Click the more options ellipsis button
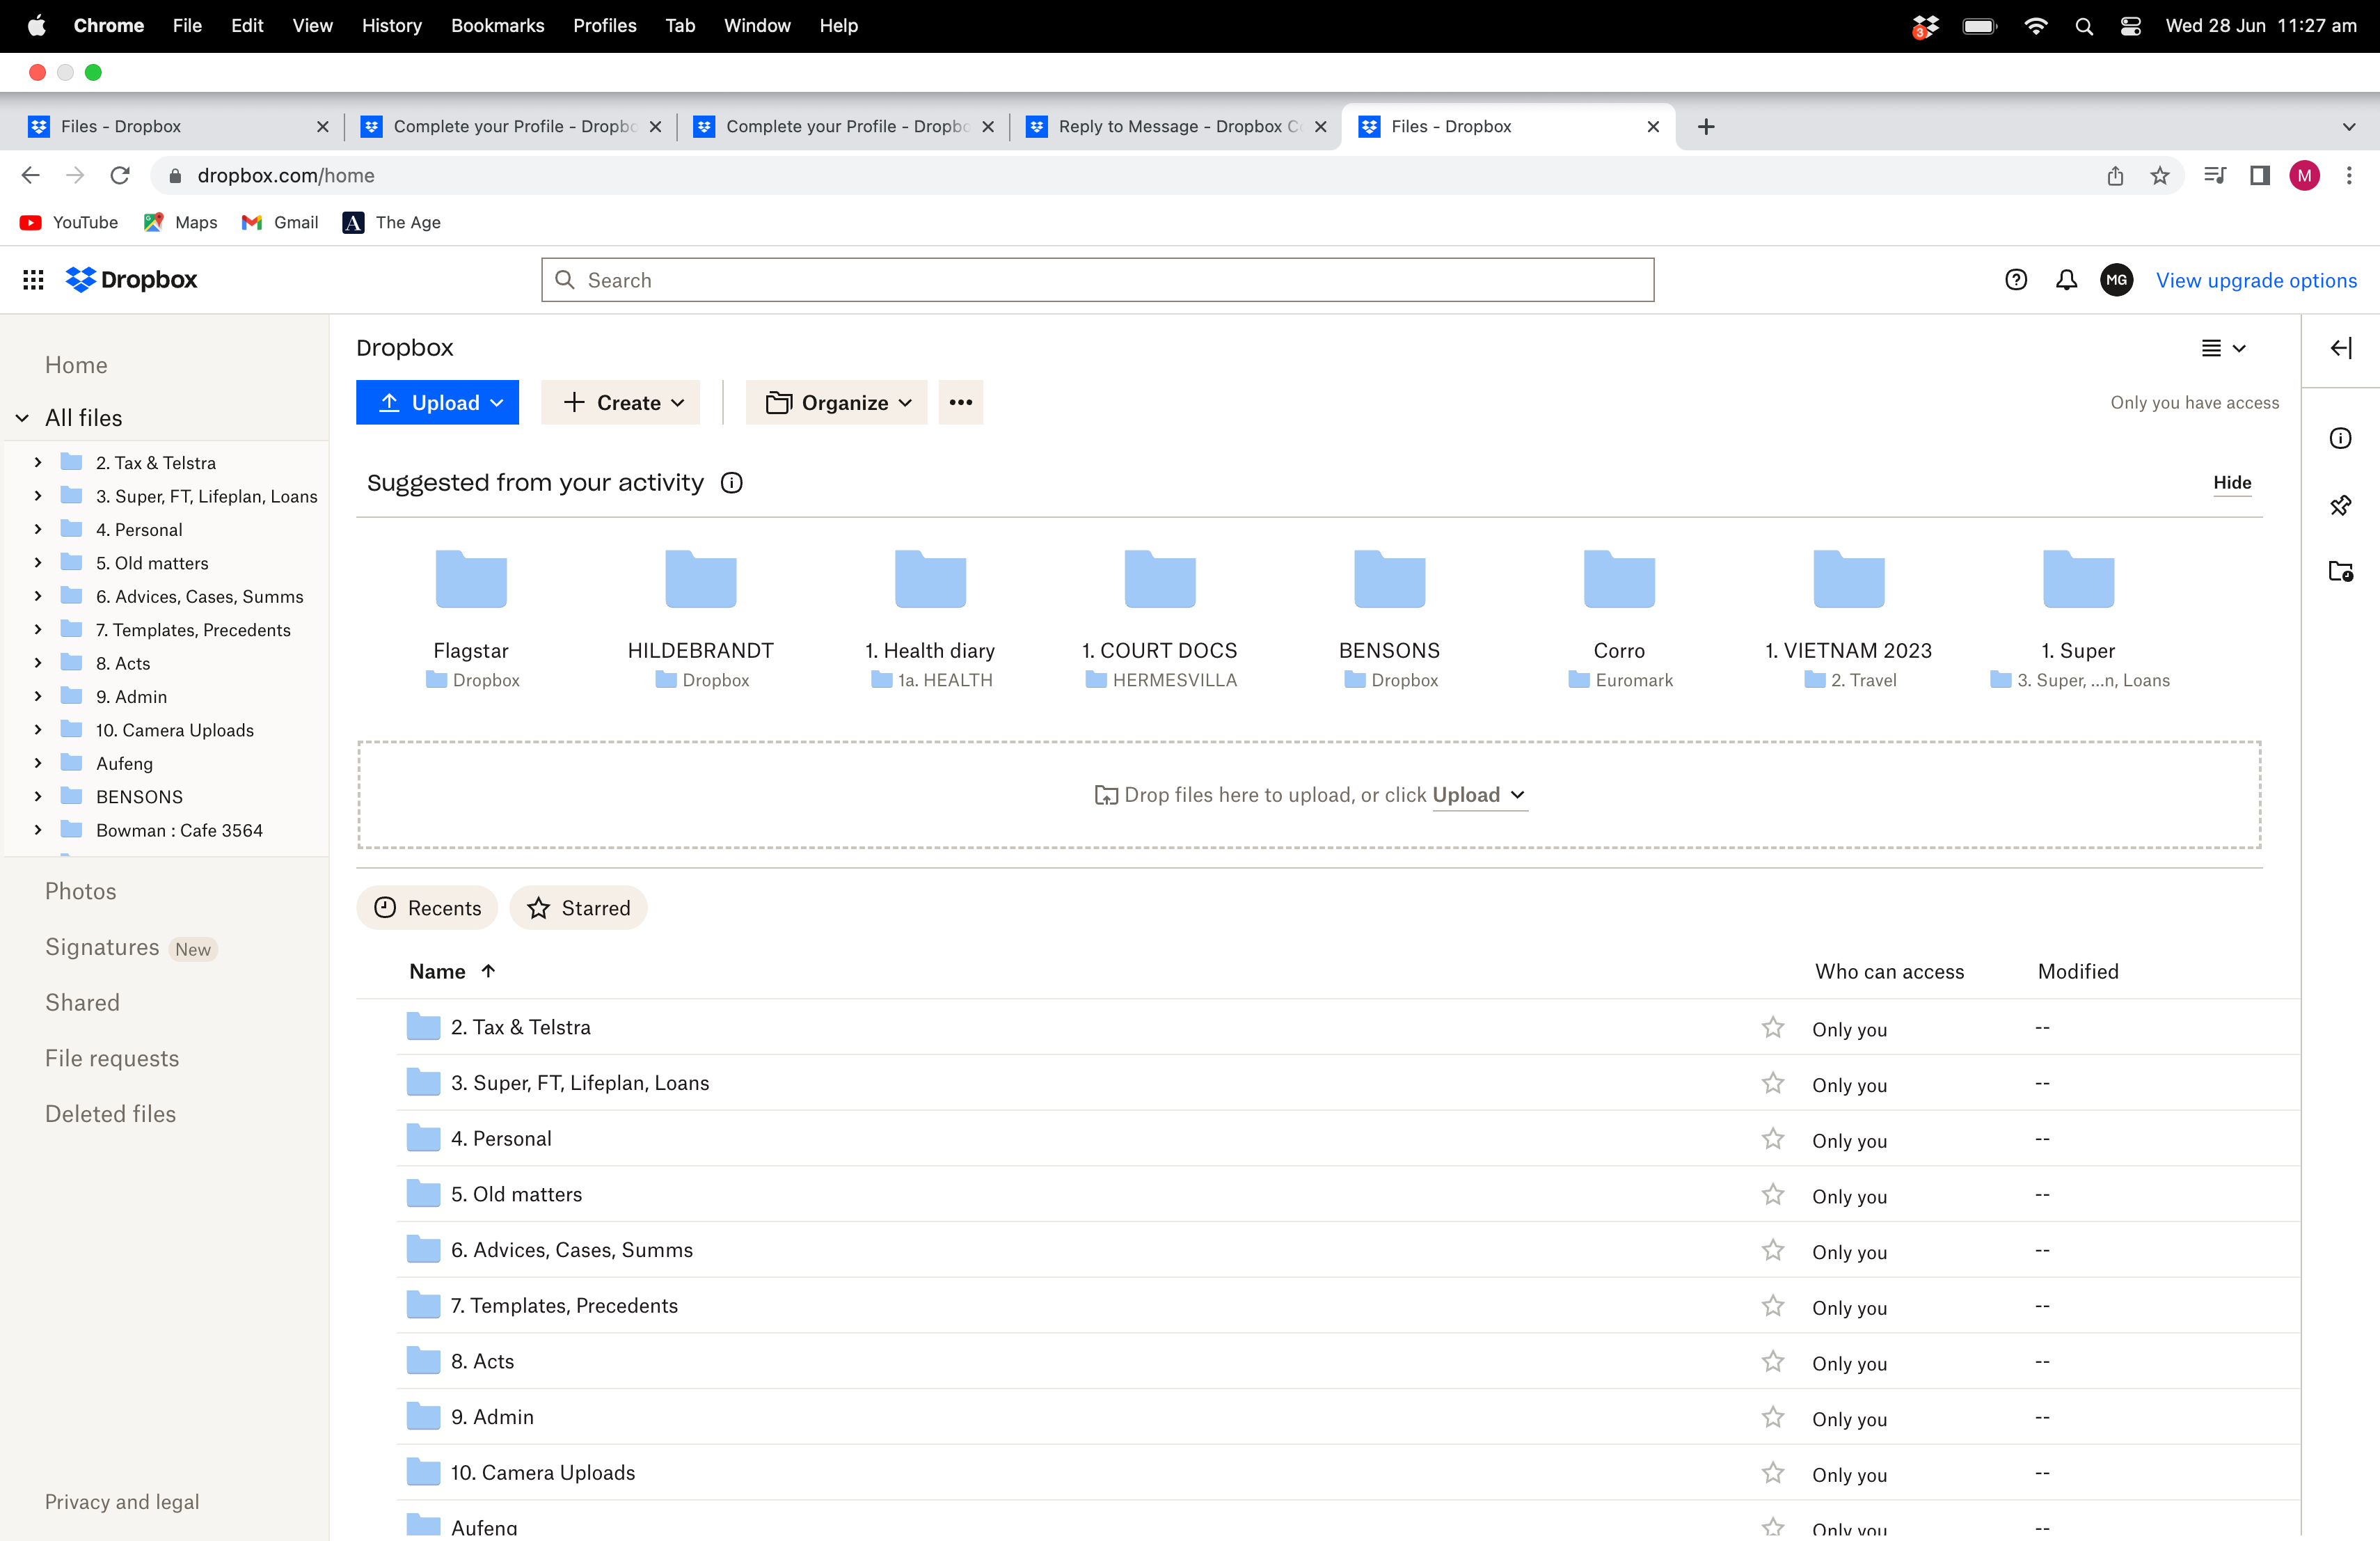 coord(960,402)
